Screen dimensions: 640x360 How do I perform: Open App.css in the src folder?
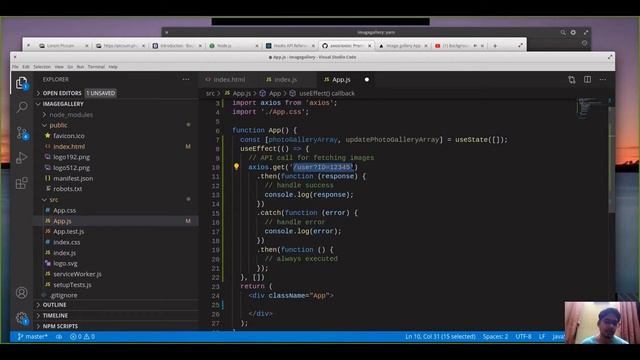tap(64, 210)
